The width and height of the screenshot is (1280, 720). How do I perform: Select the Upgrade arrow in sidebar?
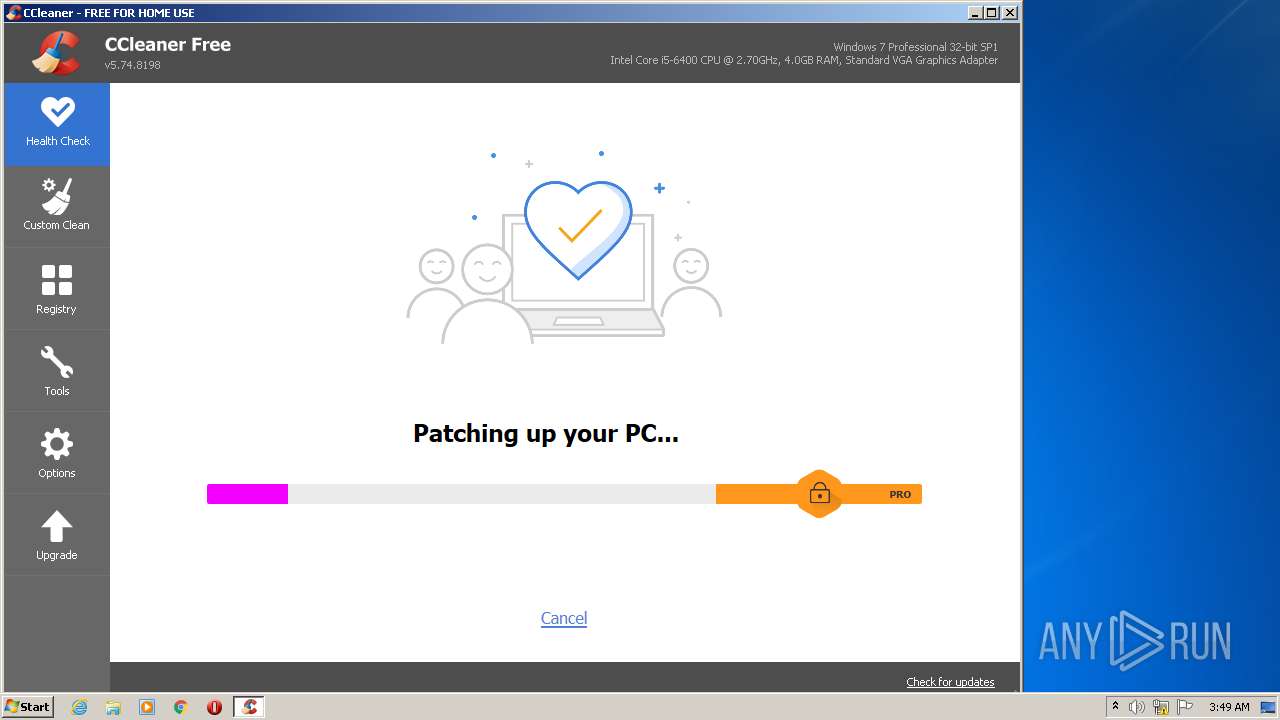coord(57,536)
